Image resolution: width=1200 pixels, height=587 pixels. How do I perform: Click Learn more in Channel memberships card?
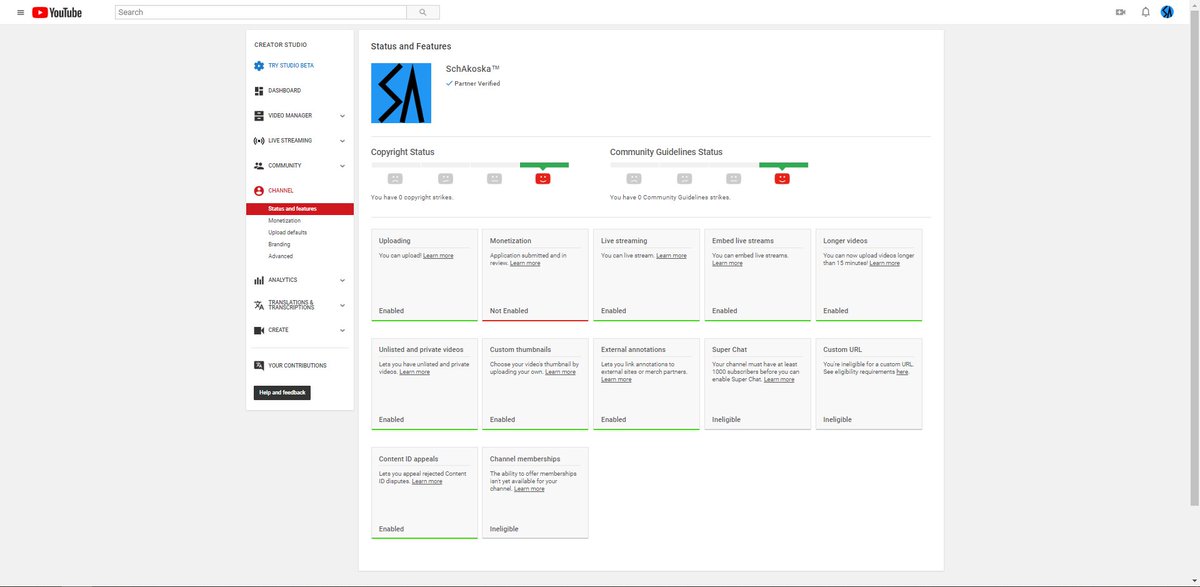pyautogui.click(x=529, y=489)
